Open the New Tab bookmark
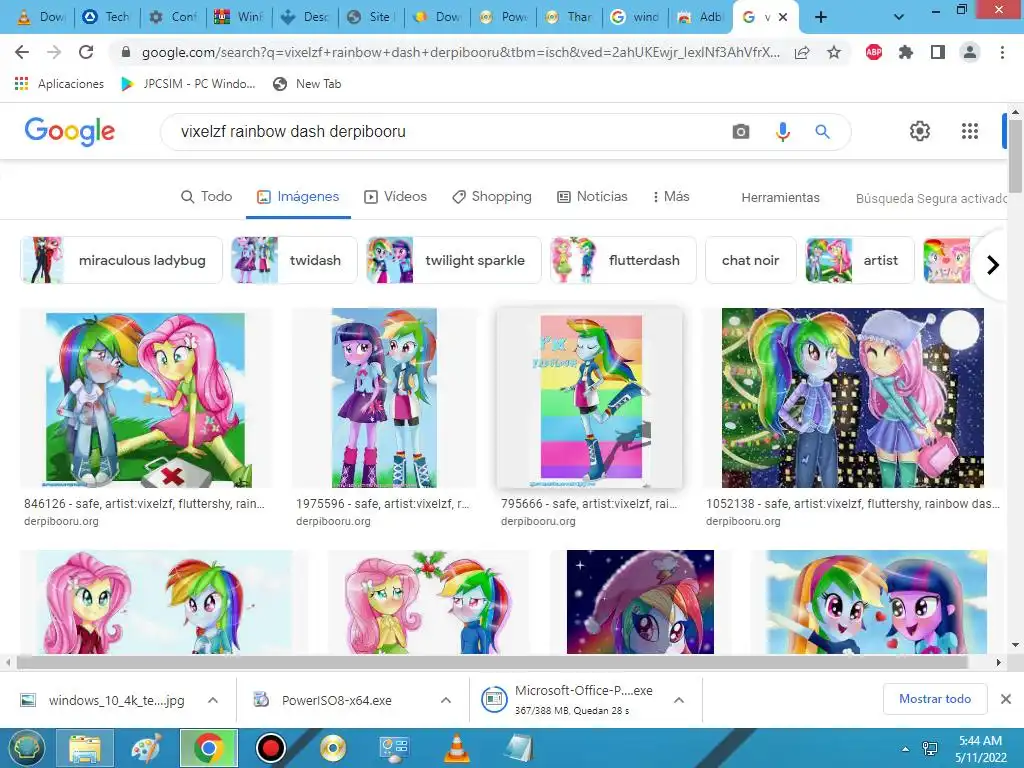Viewport: 1024px width, 768px height. pyautogui.click(x=308, y=84)
